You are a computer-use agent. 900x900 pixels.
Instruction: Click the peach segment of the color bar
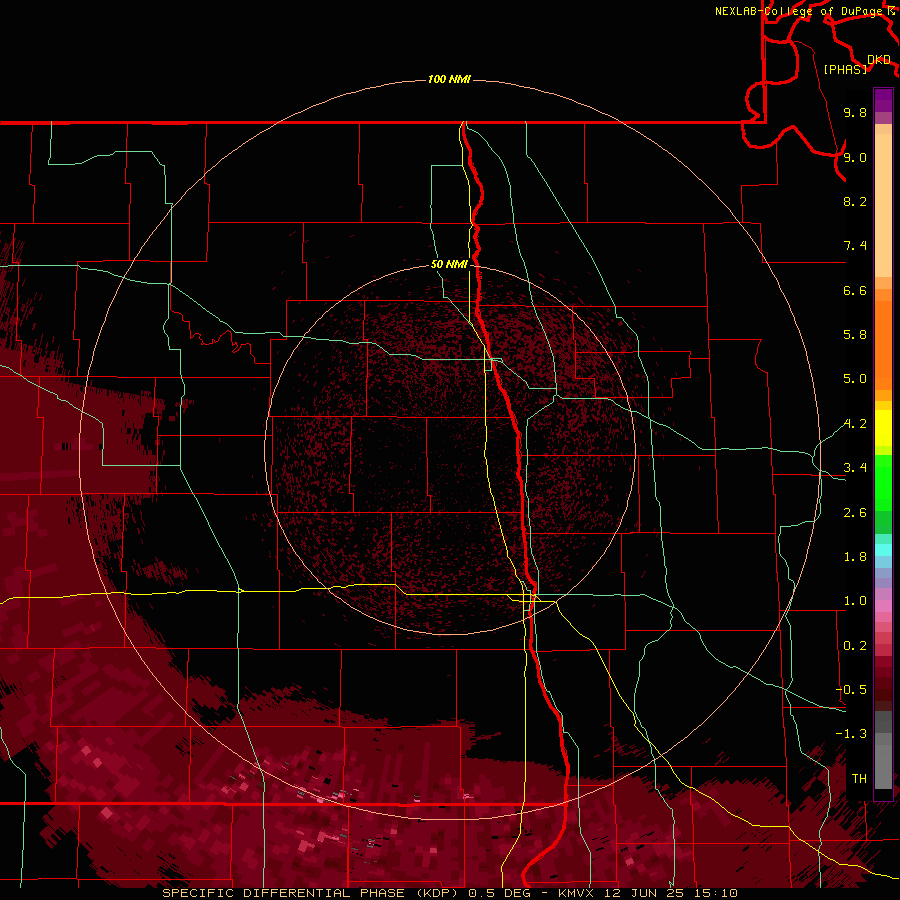[883, 204]
